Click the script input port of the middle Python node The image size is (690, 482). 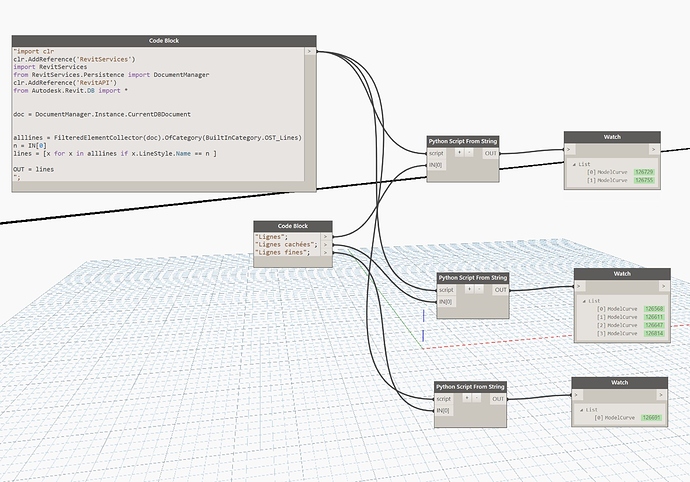[x=448, y=289]
